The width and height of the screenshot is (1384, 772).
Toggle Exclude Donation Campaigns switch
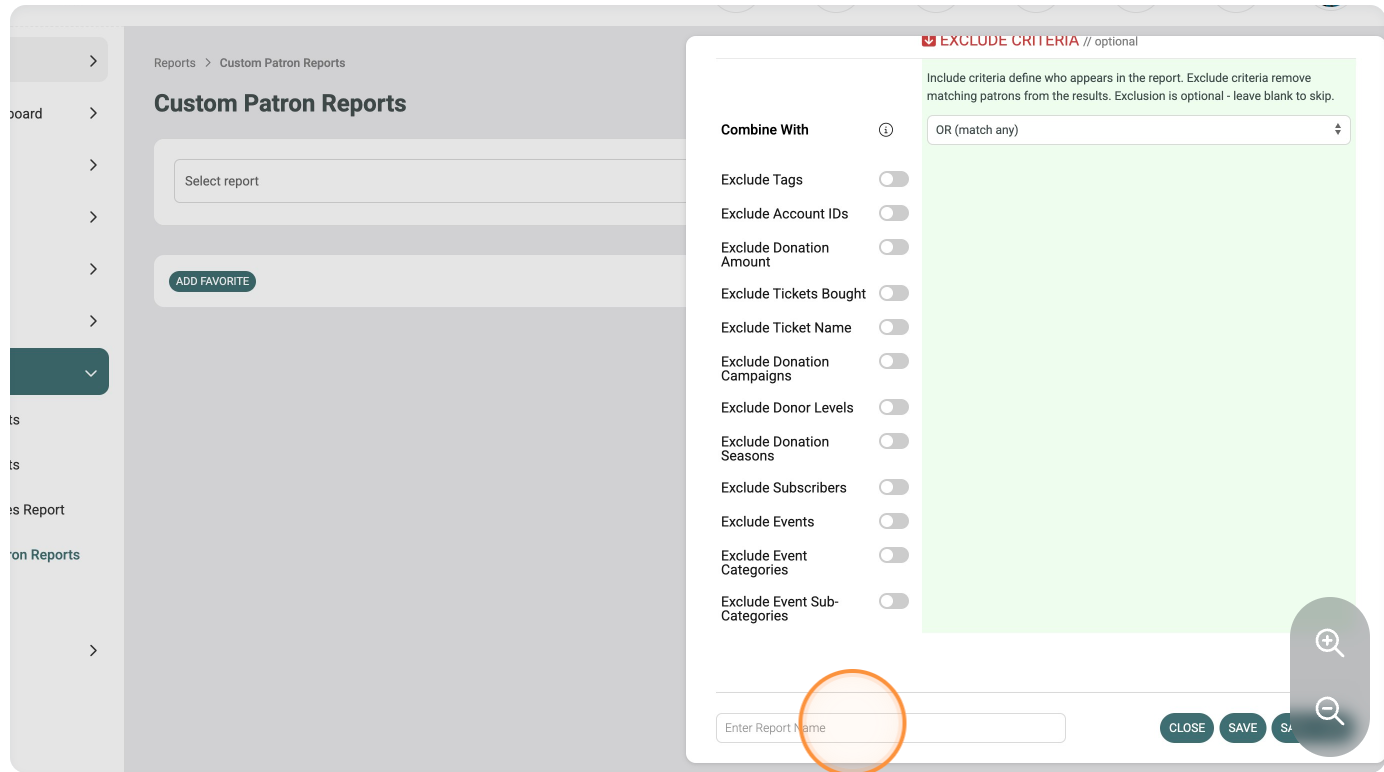894,362
